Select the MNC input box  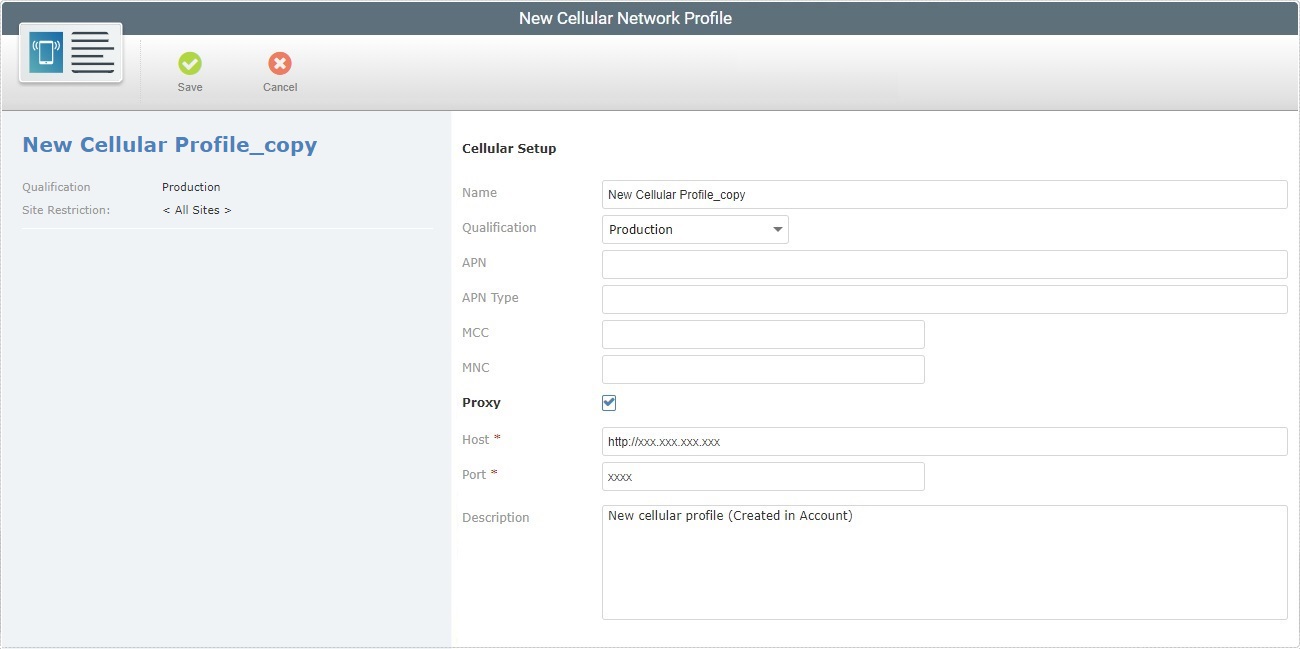click(762, 369)
